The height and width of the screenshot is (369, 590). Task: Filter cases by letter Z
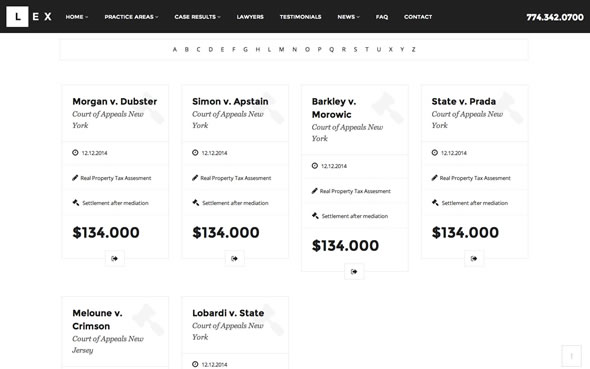414,49
